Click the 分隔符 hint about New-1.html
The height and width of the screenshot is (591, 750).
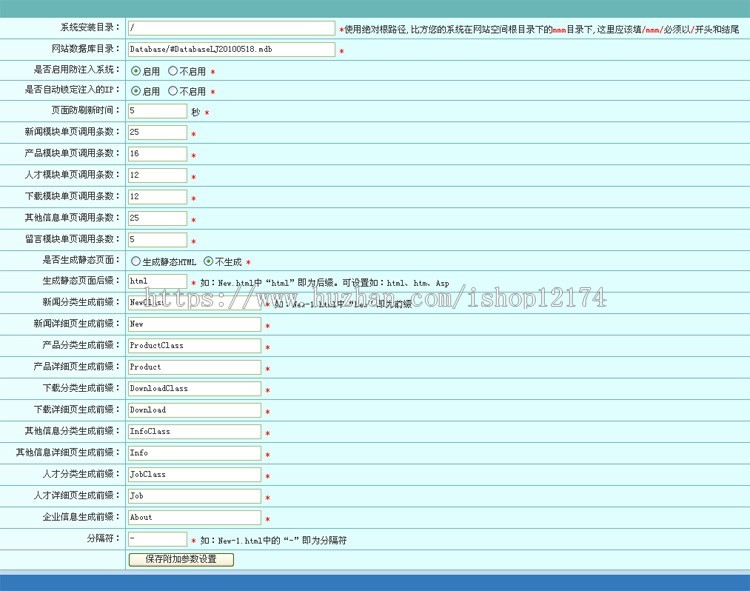(x=273, y=540)
